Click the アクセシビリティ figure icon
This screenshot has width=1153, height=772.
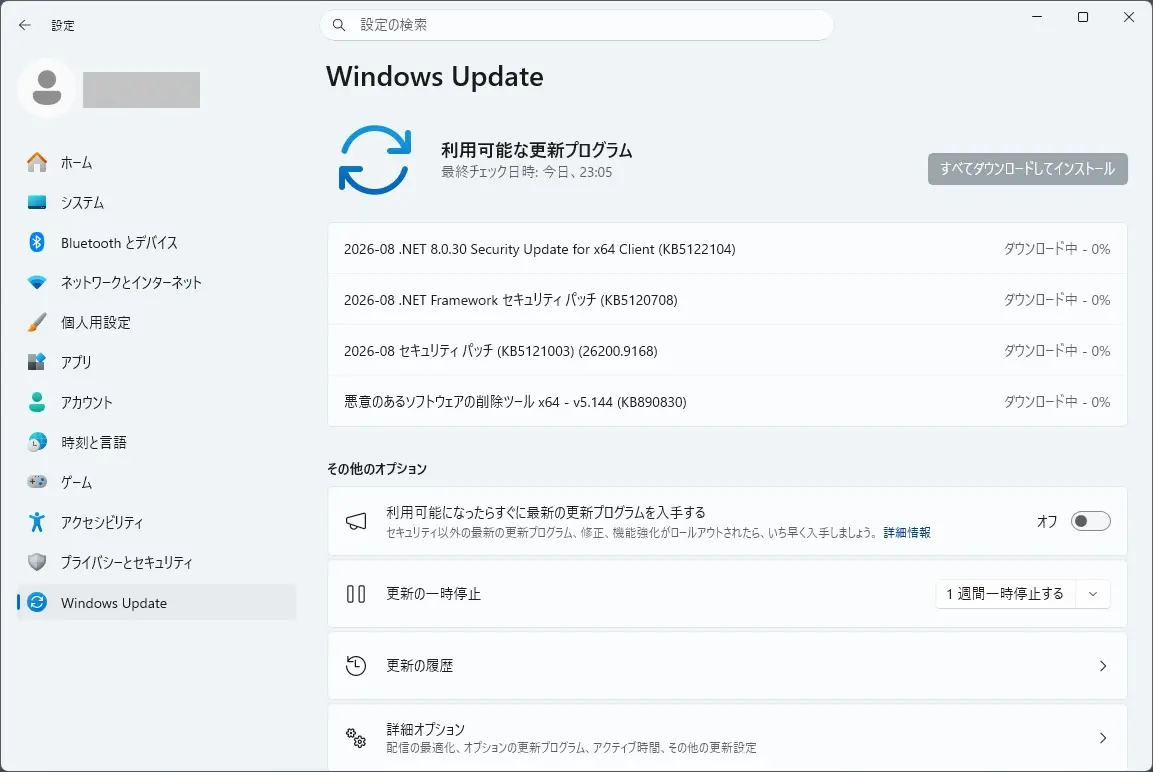(x=37, y=522)
